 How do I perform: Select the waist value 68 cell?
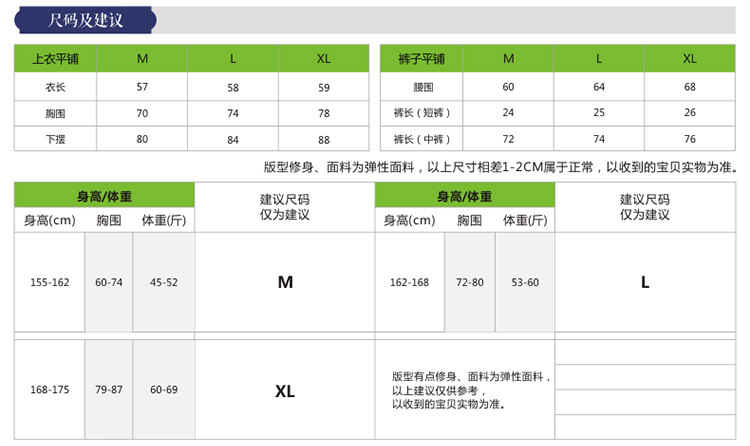pos(690,87)
